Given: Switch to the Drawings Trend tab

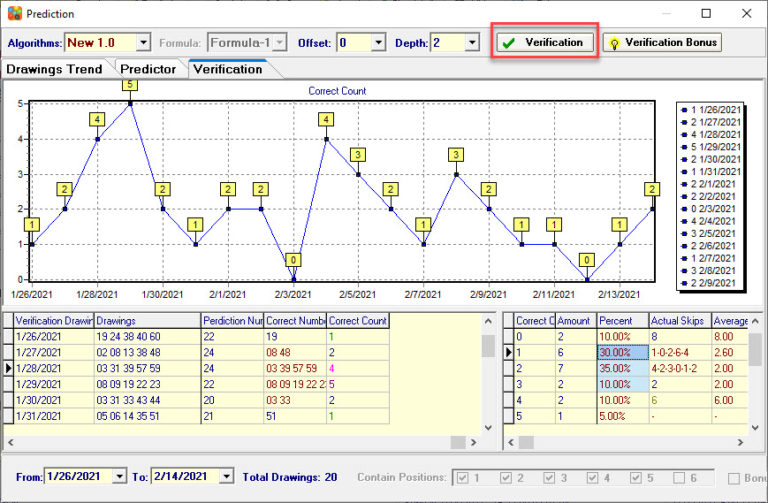Looking at the screenshot, I should pos(54,69).
